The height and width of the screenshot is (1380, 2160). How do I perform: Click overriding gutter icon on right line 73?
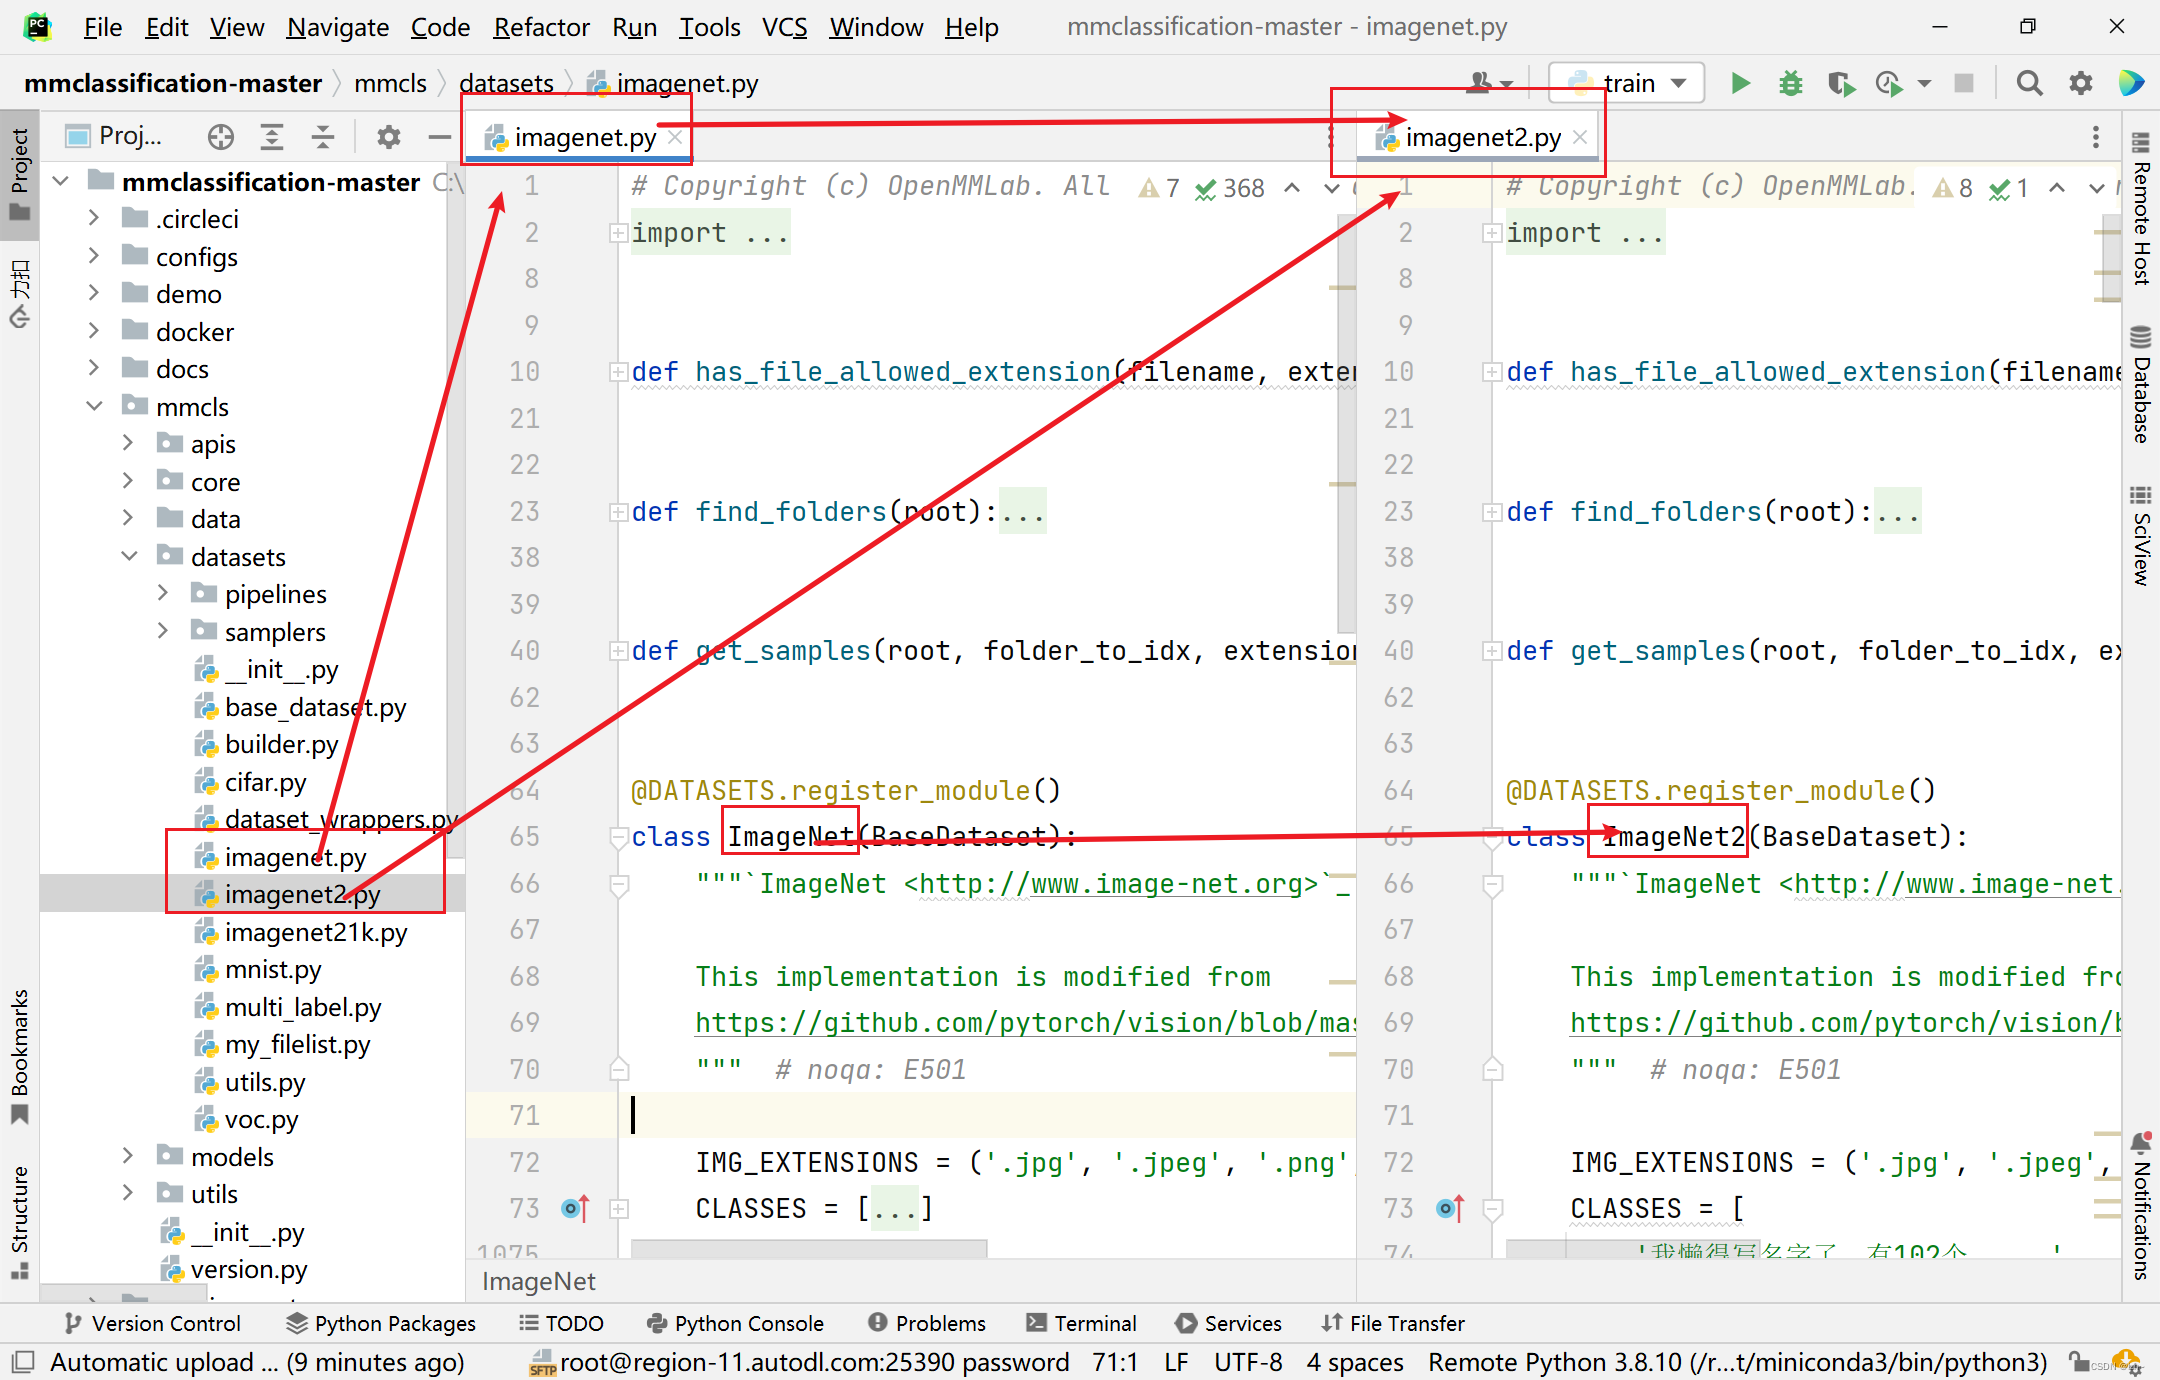click(x=1450, y=1209)
